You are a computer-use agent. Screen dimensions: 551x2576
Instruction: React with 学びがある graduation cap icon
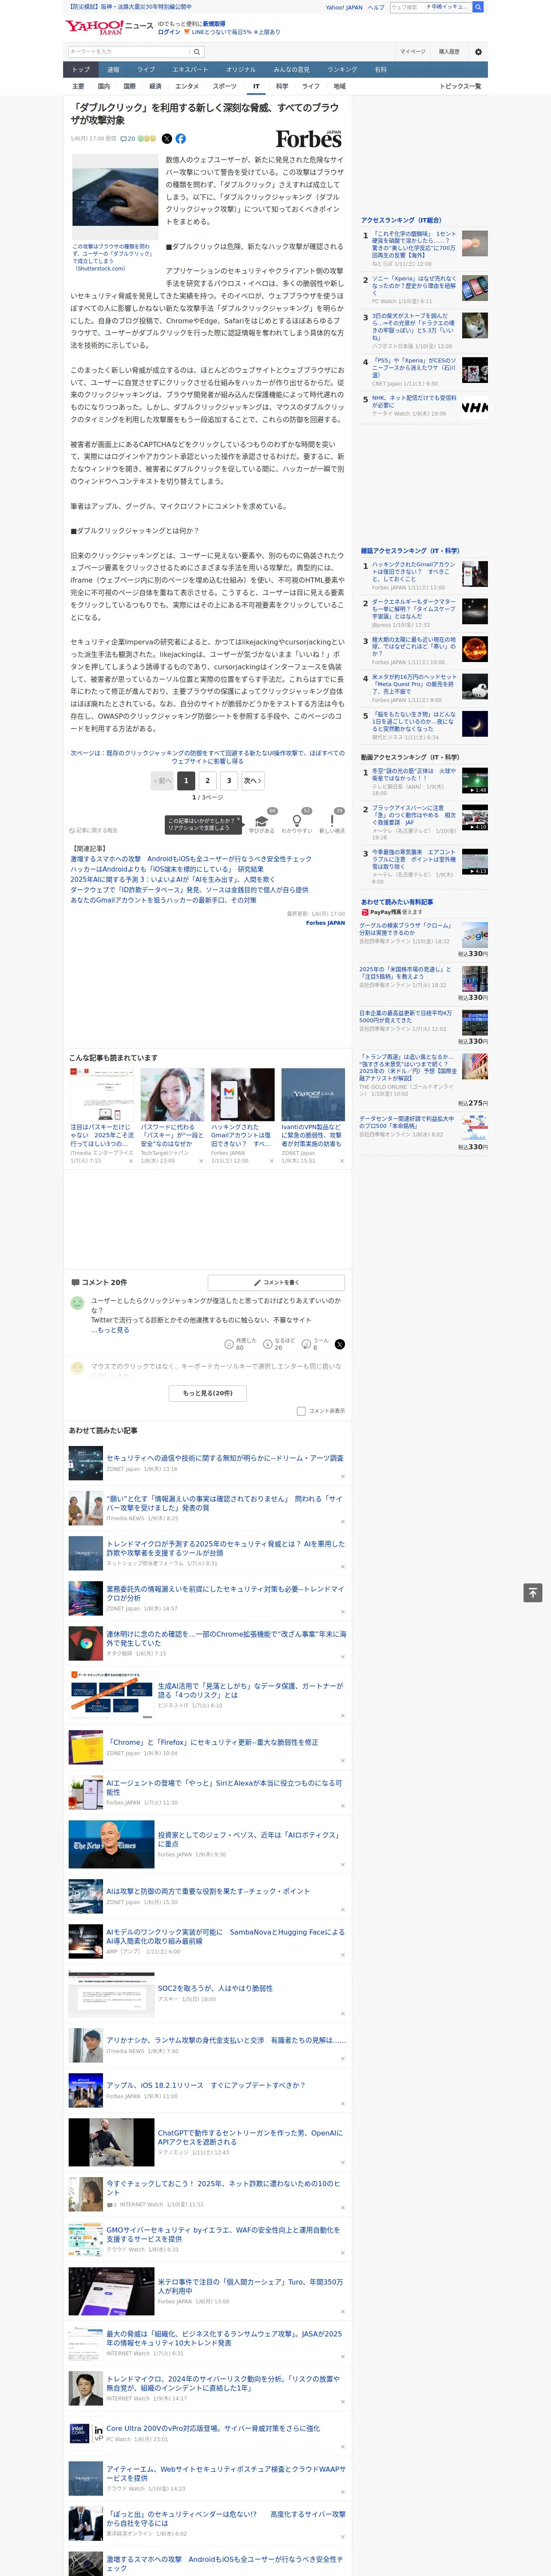click(262, 821)
